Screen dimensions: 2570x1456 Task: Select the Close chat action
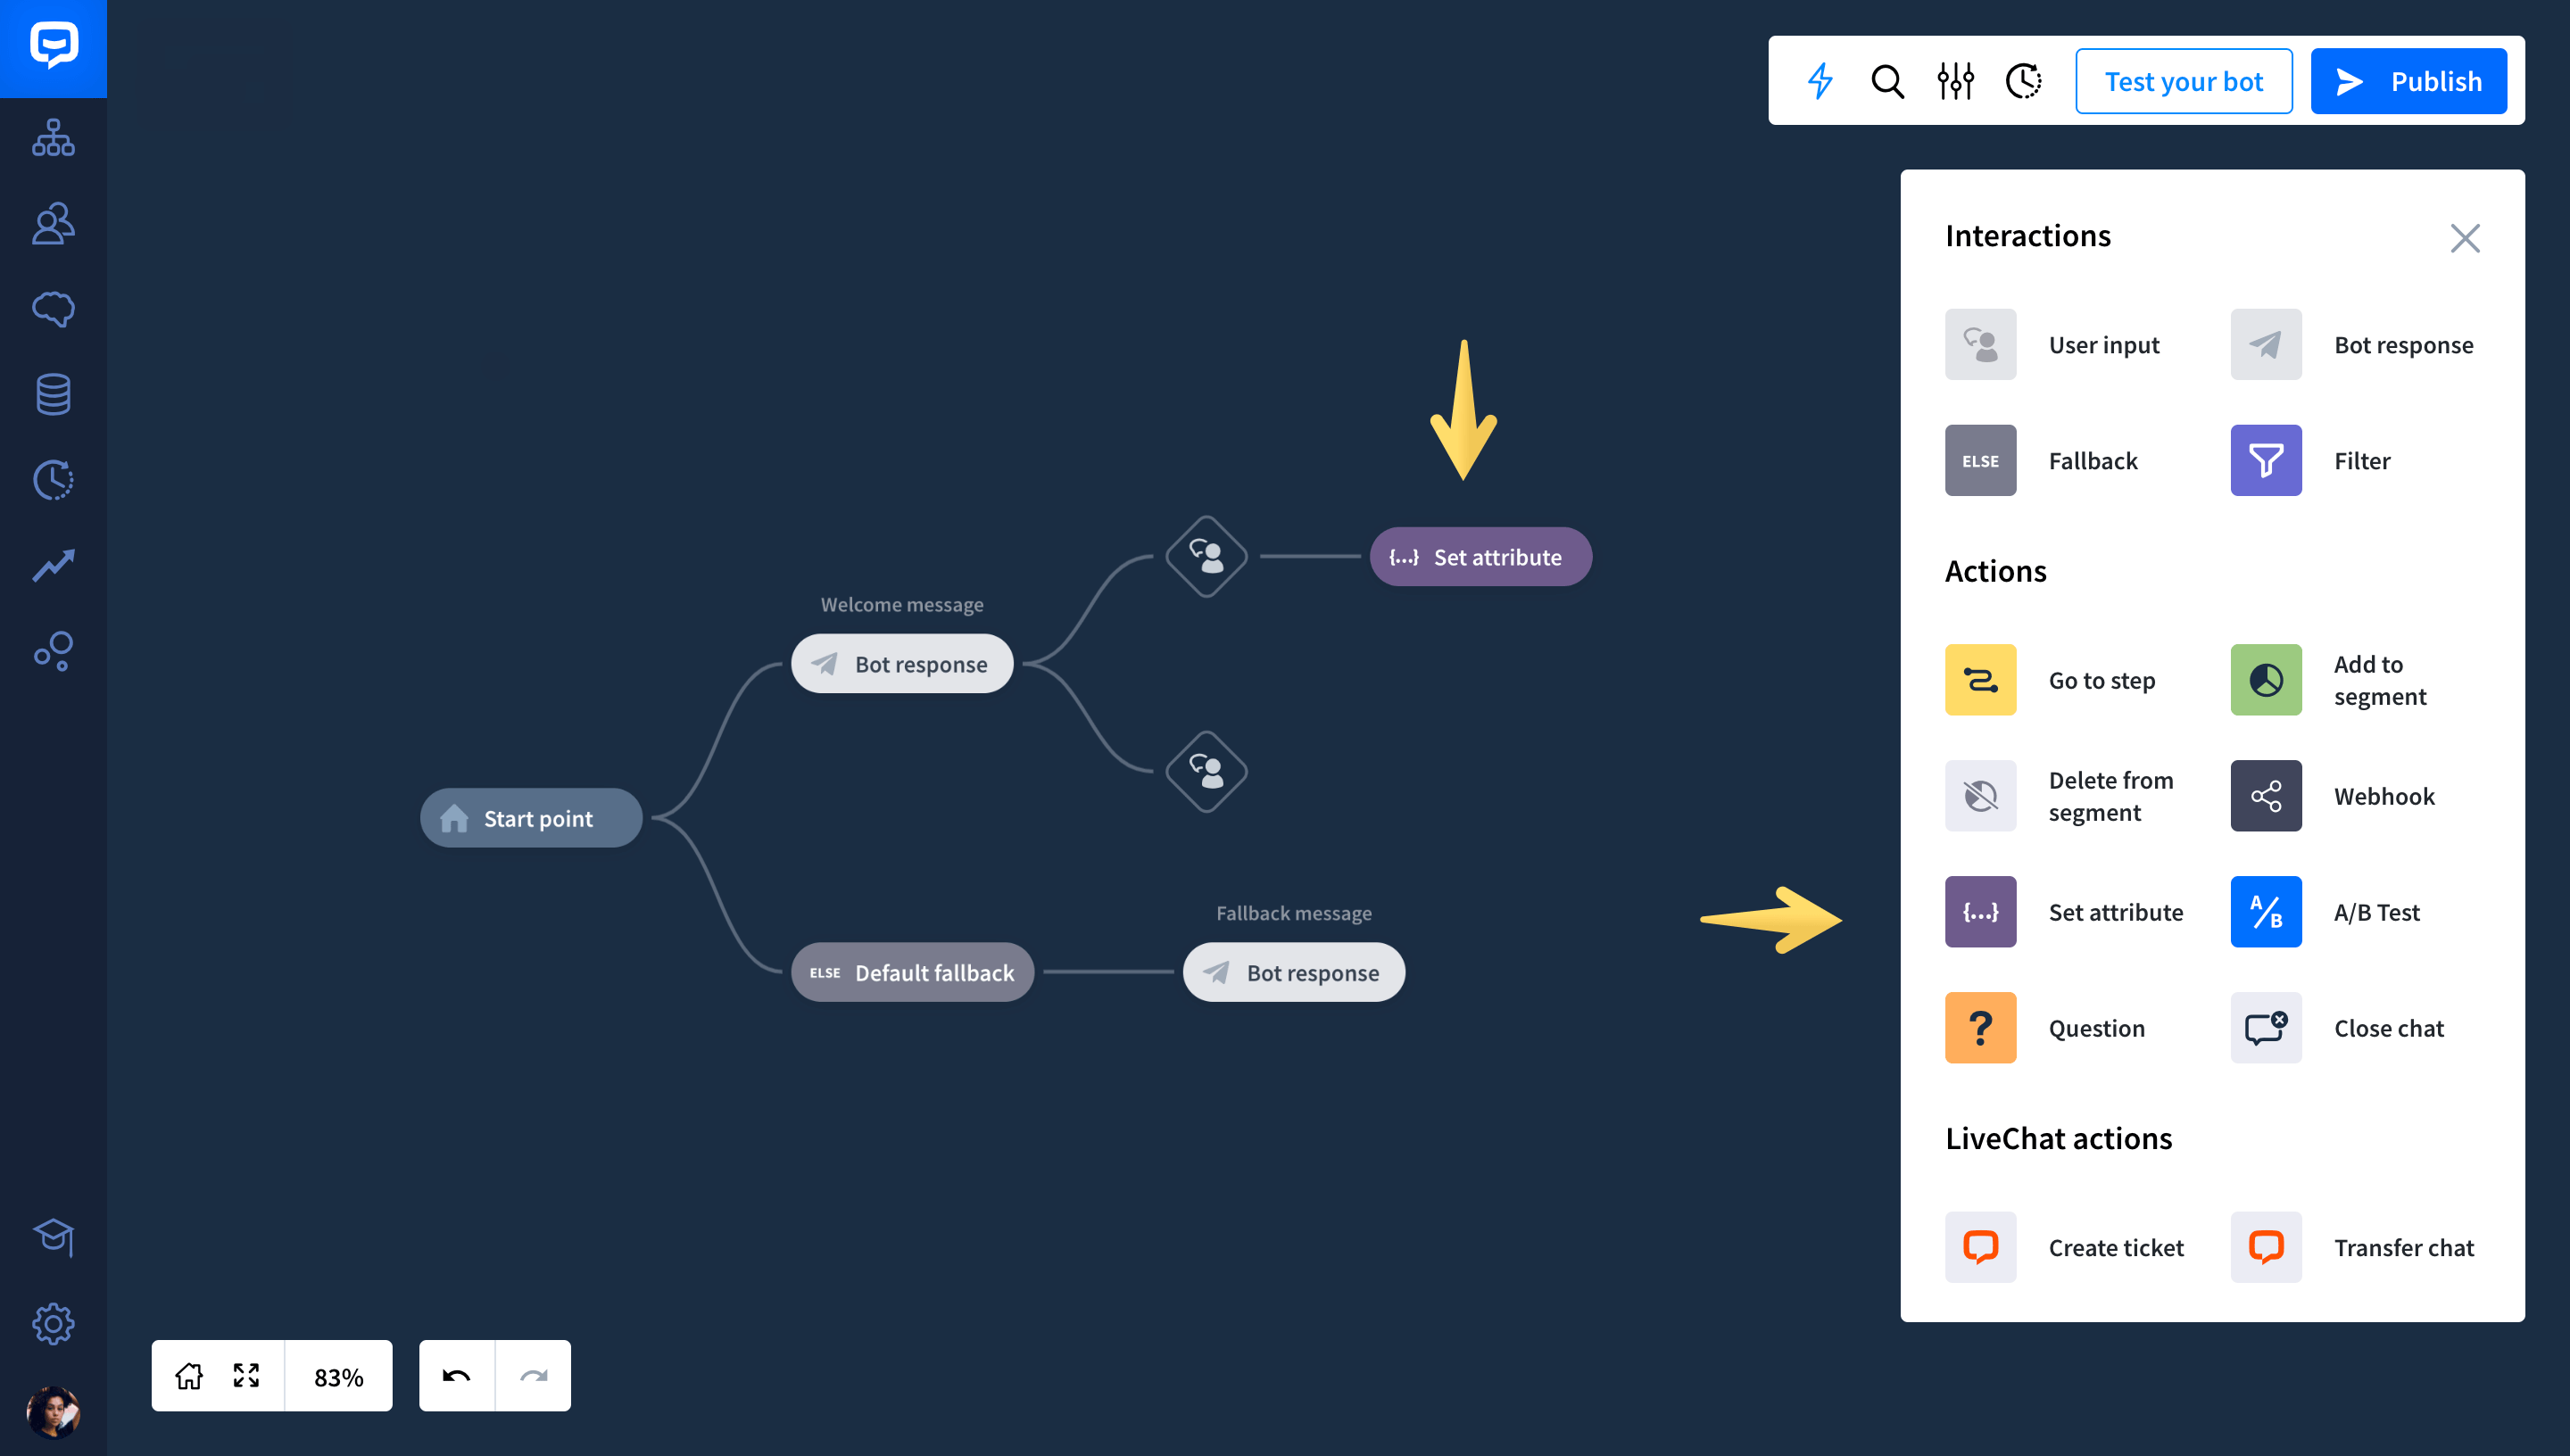(2337, 1028)
